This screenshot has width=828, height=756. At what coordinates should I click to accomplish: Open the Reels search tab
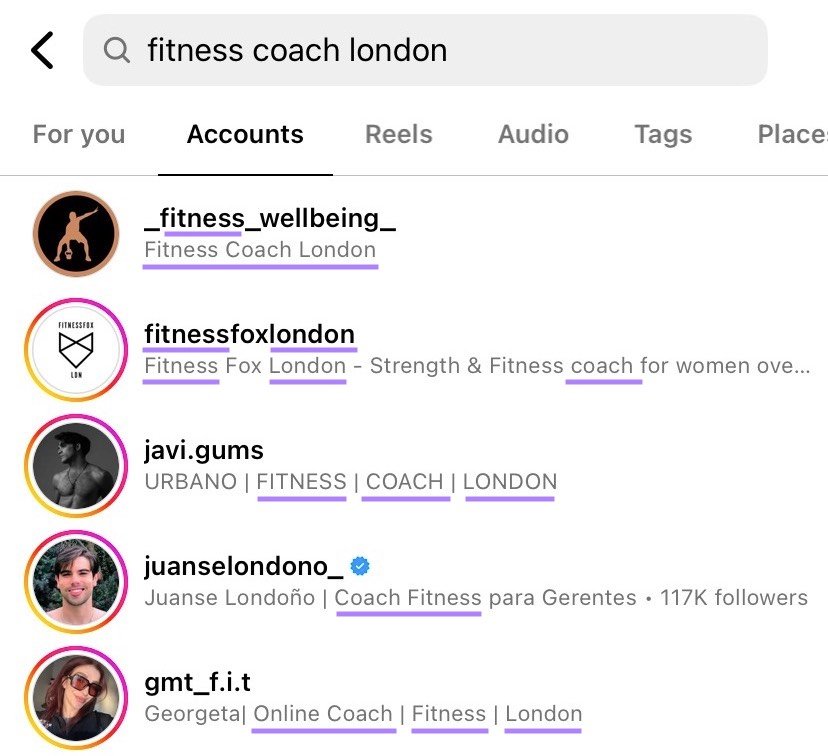click(x=398, y=133)
